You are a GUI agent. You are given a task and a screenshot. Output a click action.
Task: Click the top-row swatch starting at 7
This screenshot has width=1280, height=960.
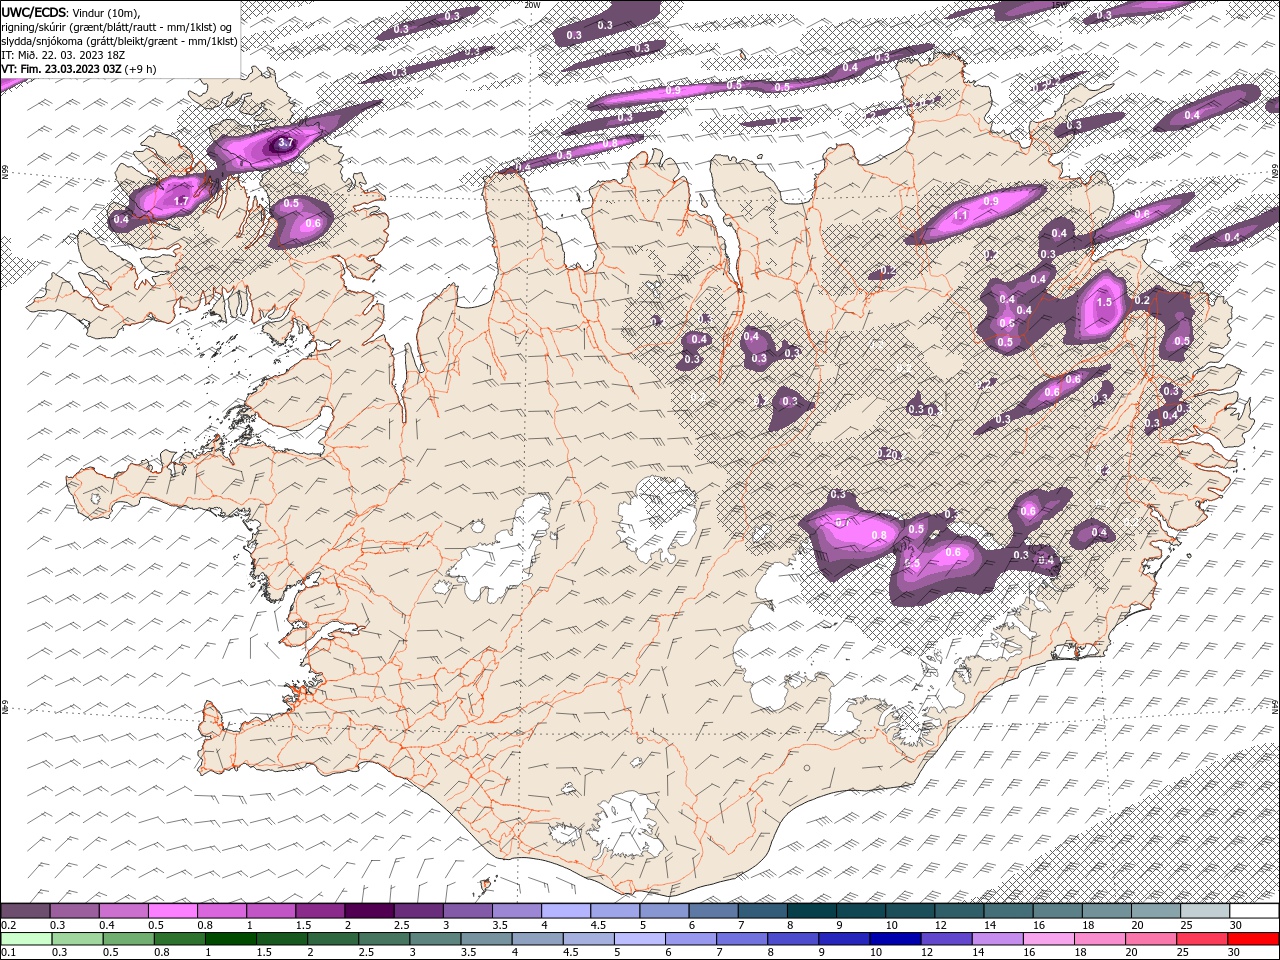click(x=761, y=911)
